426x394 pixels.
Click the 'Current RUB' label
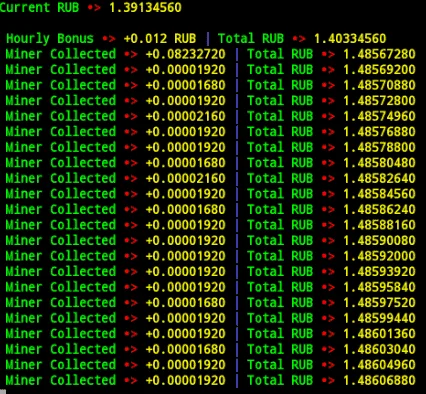(39, 7)
